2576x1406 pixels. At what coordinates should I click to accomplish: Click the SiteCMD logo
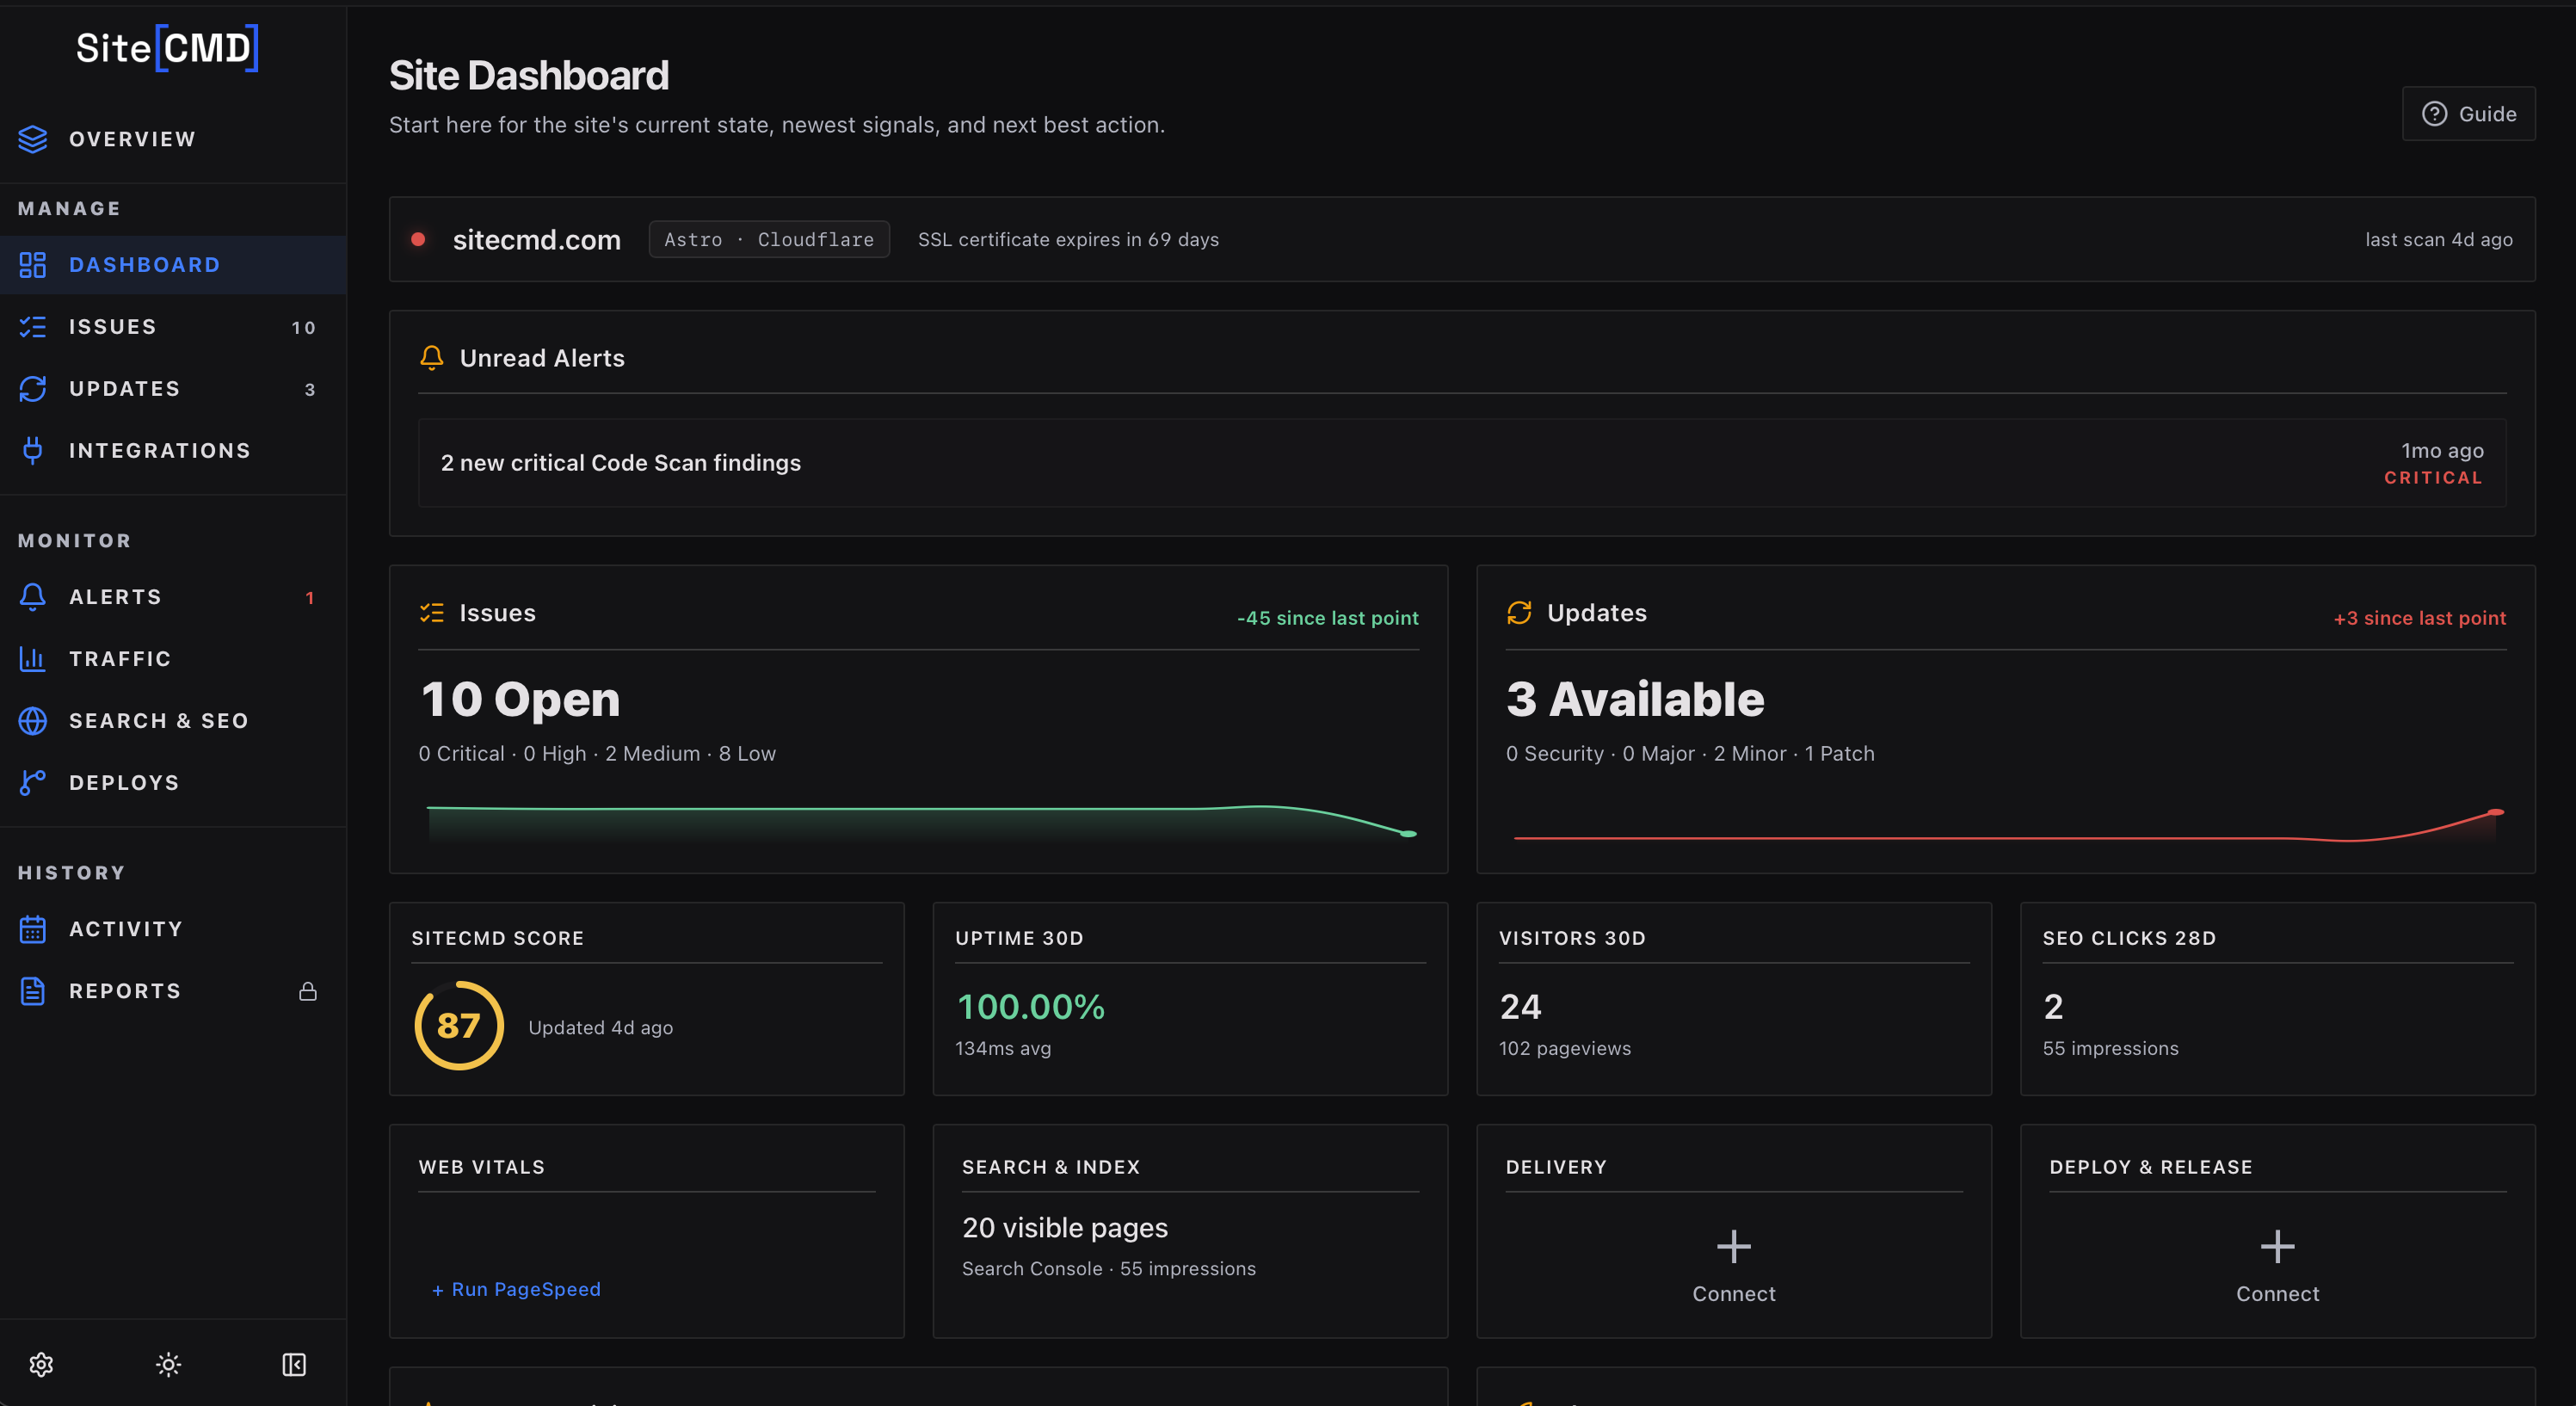167,48
